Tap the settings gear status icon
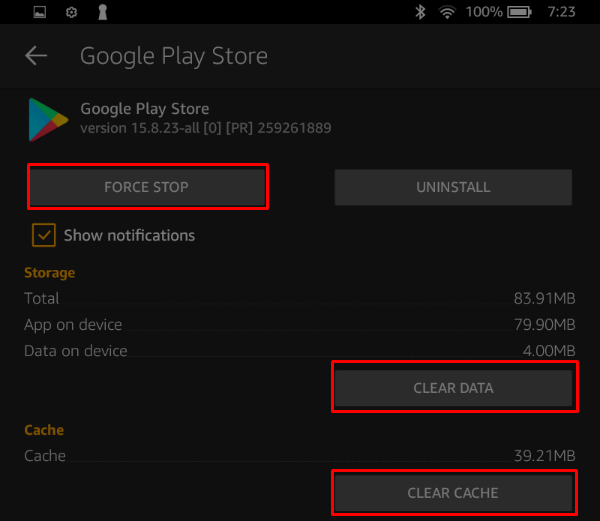 [x=71, y=13]
